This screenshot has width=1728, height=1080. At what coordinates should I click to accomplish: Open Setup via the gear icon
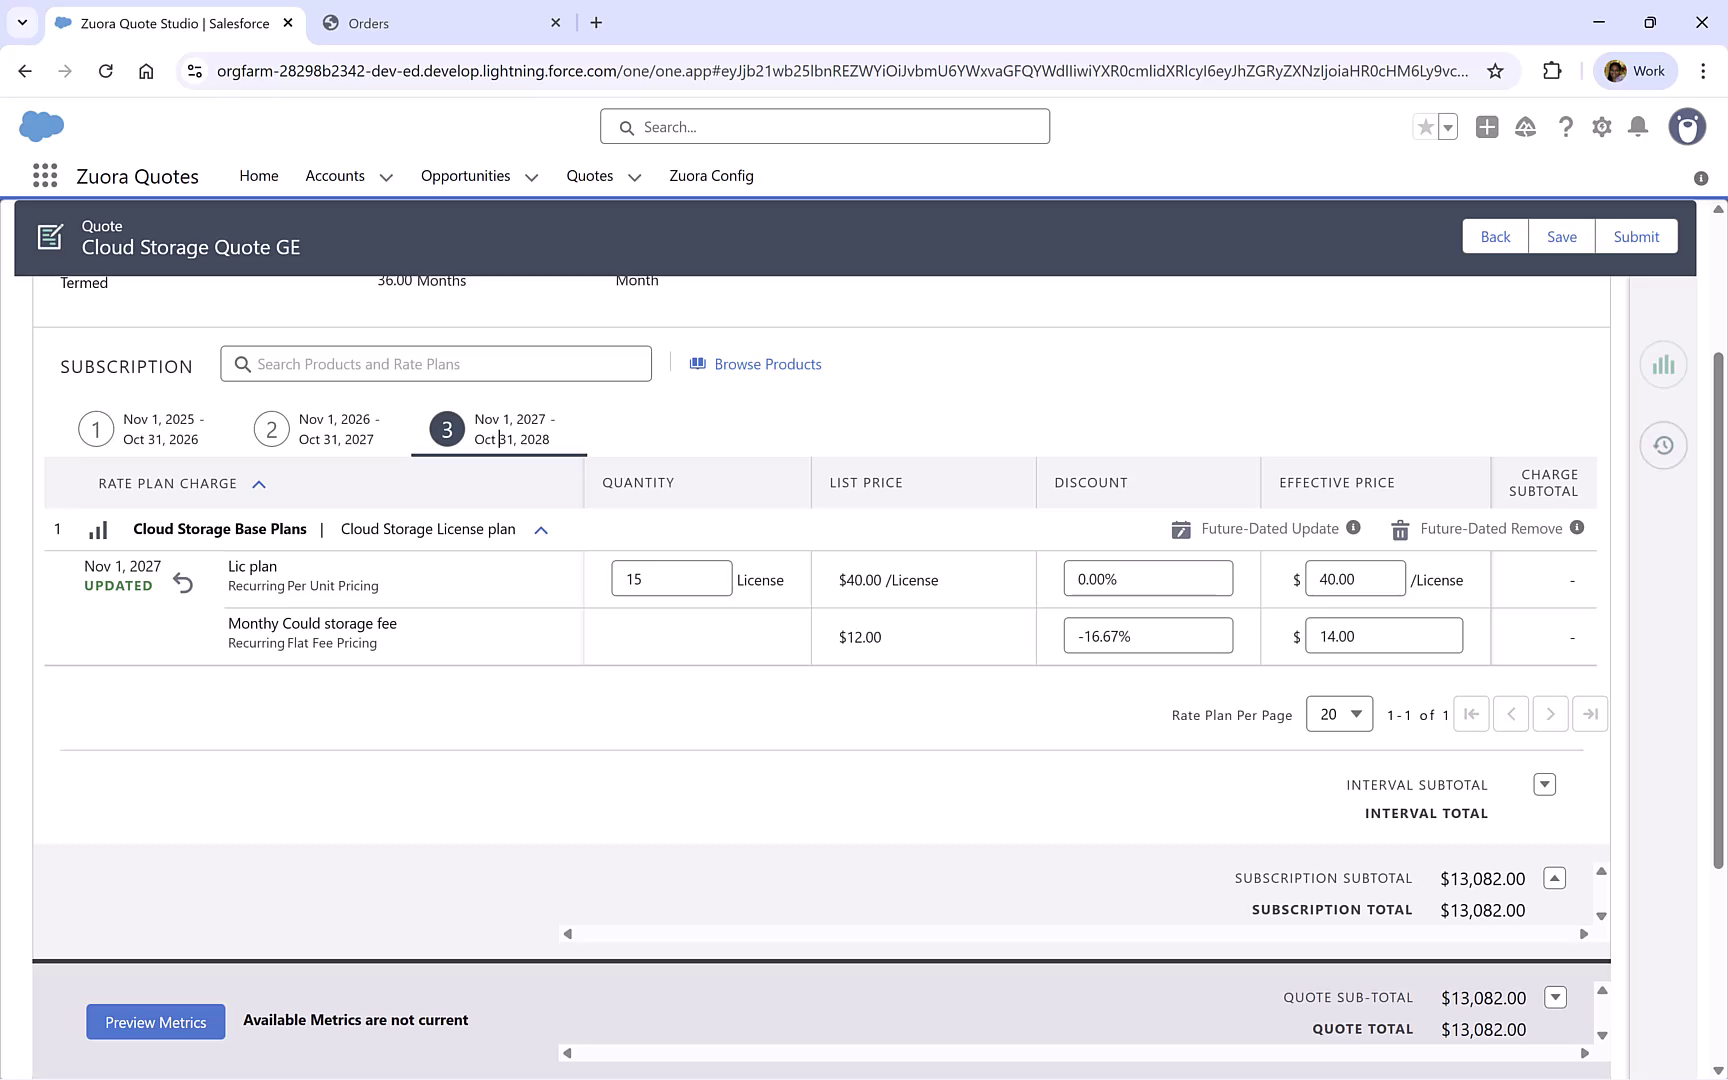coord(1601,127)
